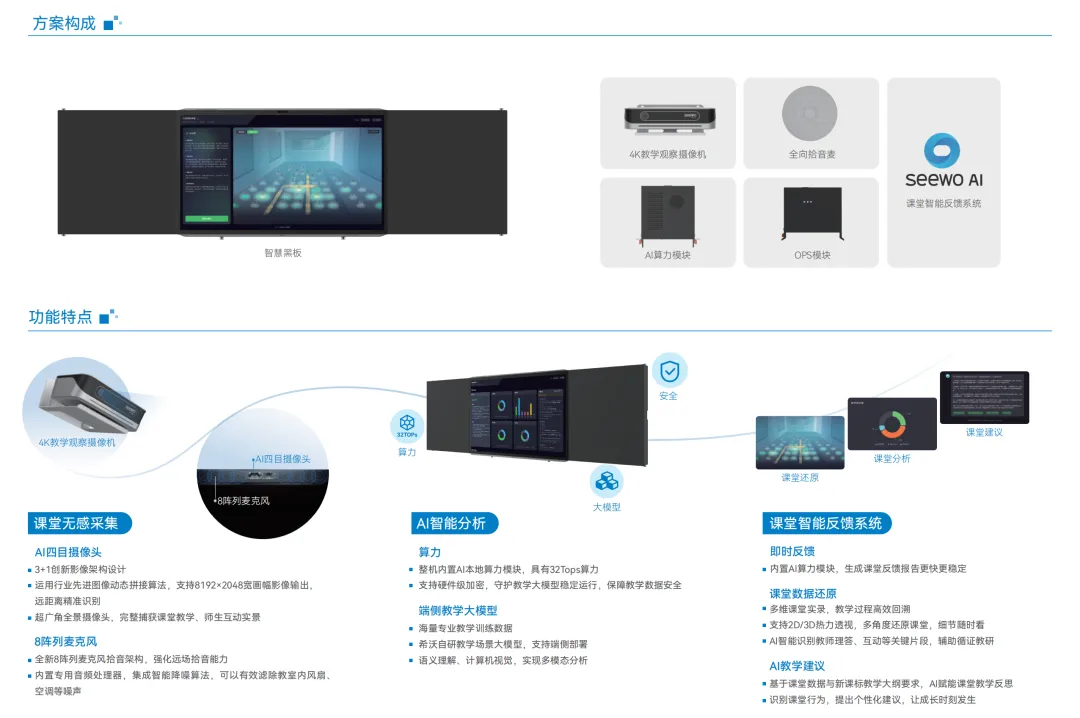
Task: Click the 端侧教学大模型 subheading
Action: 457,611
